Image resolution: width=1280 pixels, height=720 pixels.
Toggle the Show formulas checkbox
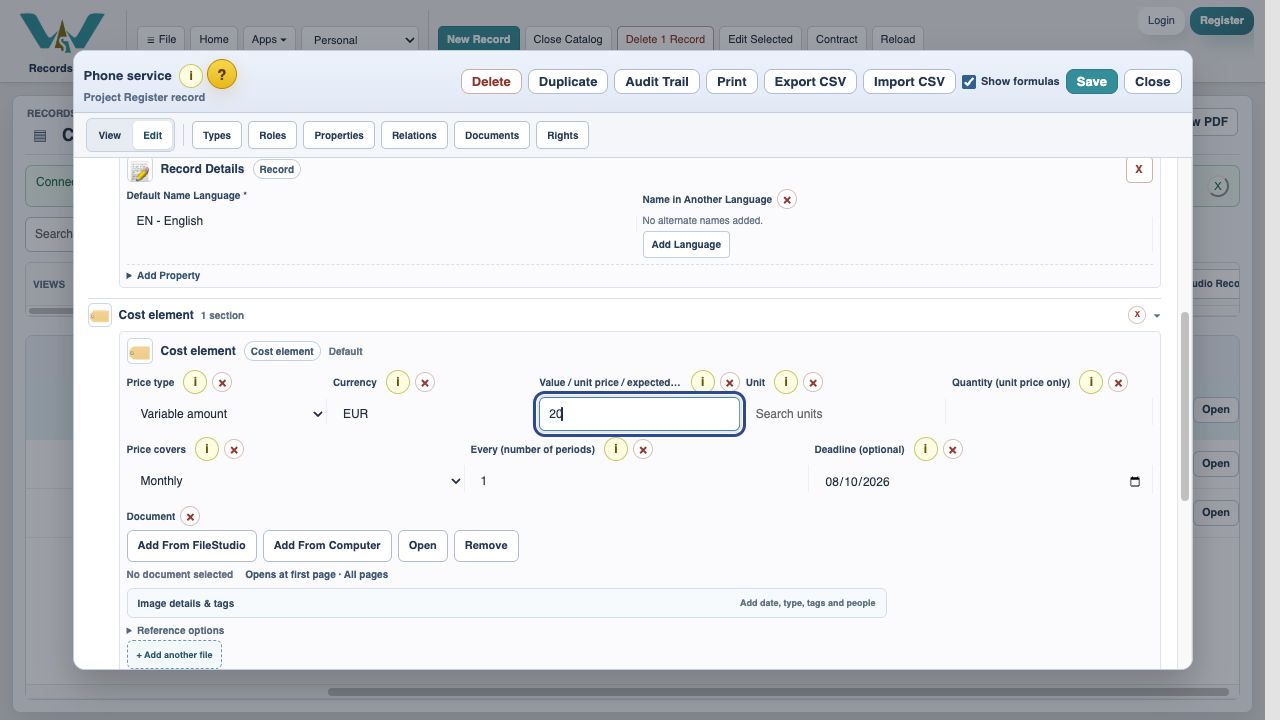pyautogui.click(x=969, y=82)
